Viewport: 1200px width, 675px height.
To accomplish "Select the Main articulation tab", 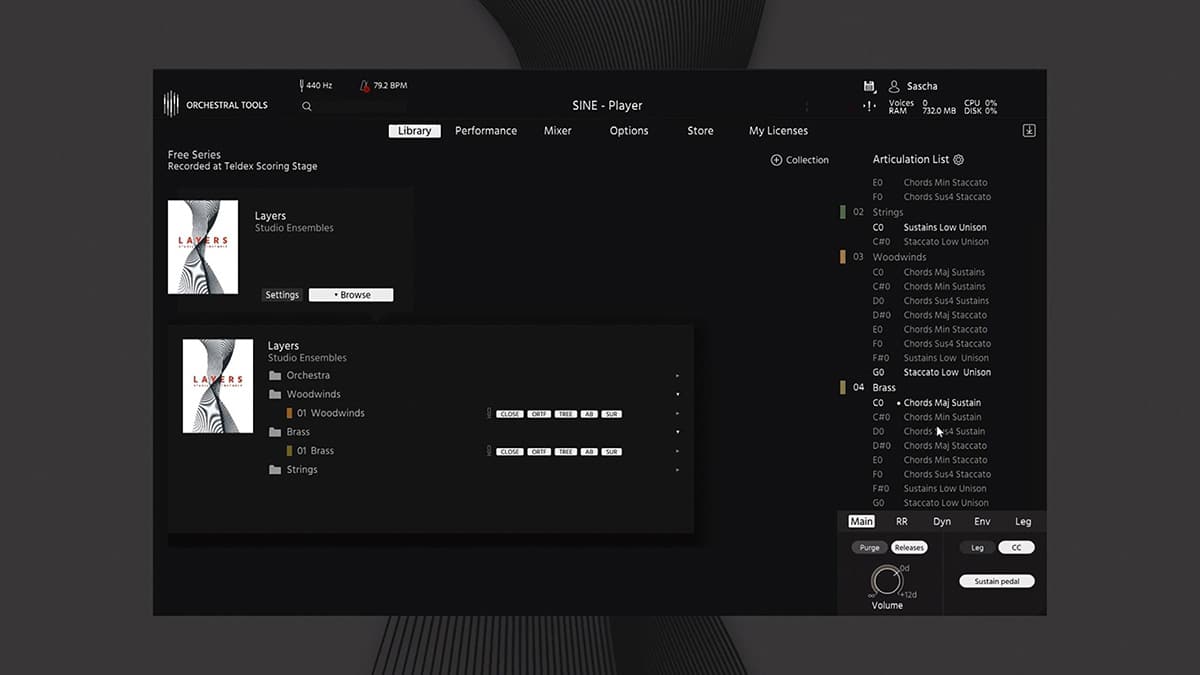I will 861,522.
